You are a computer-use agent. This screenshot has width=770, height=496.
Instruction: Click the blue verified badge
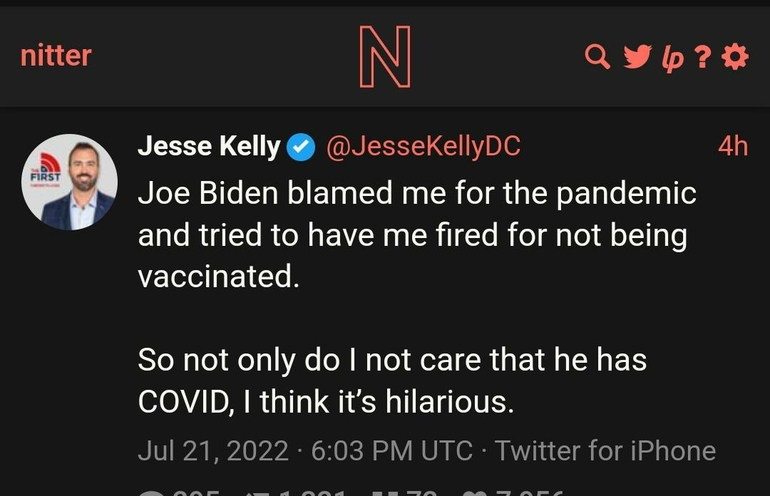(x=300, y=147)
